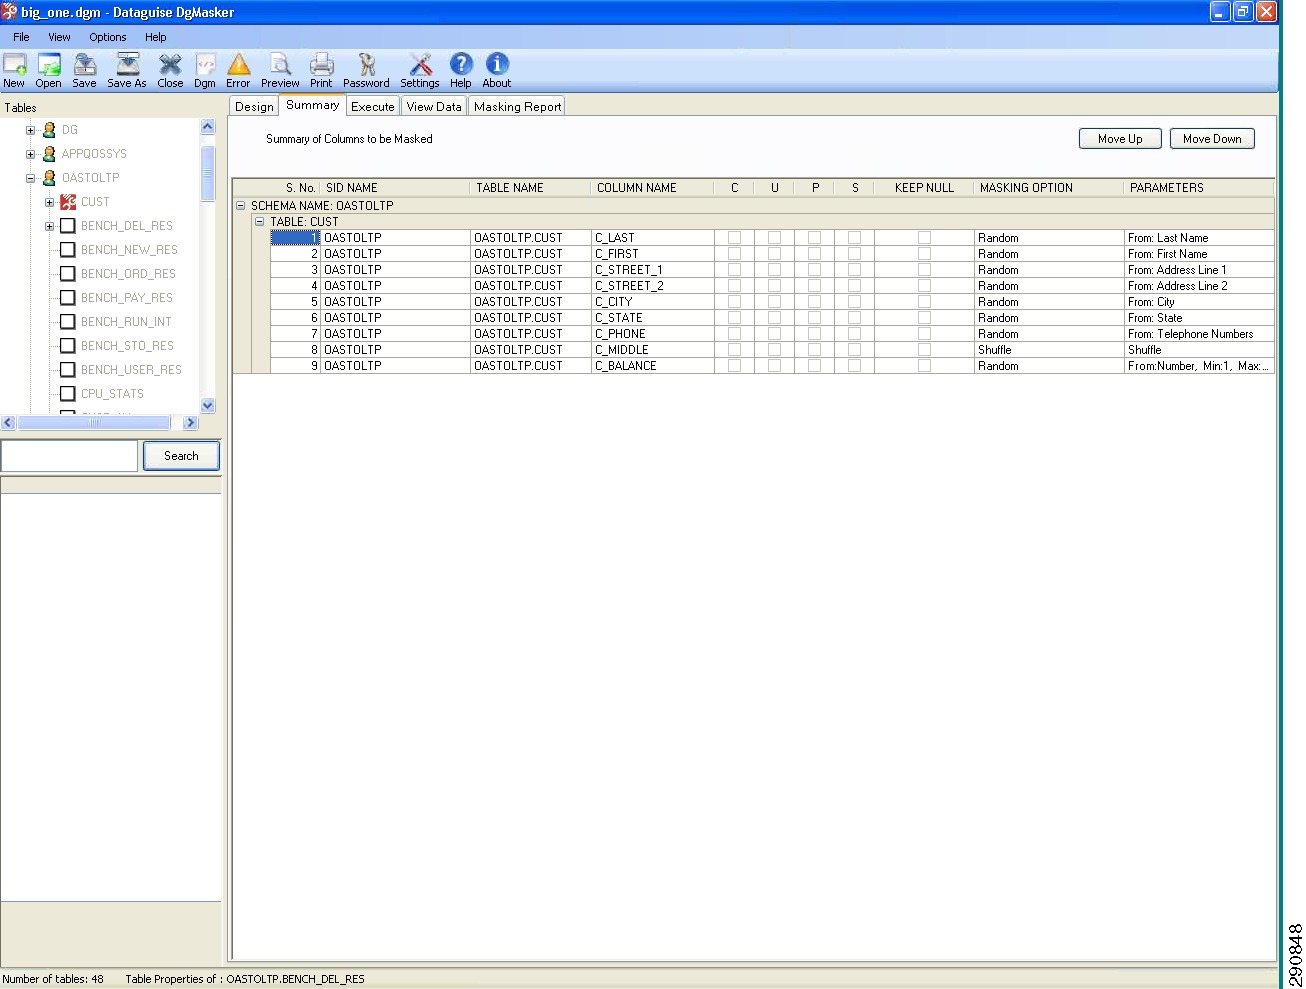Screen dimensions: 1306x989
Task: Select row number 1 cell
Action: tap(295, 238)
